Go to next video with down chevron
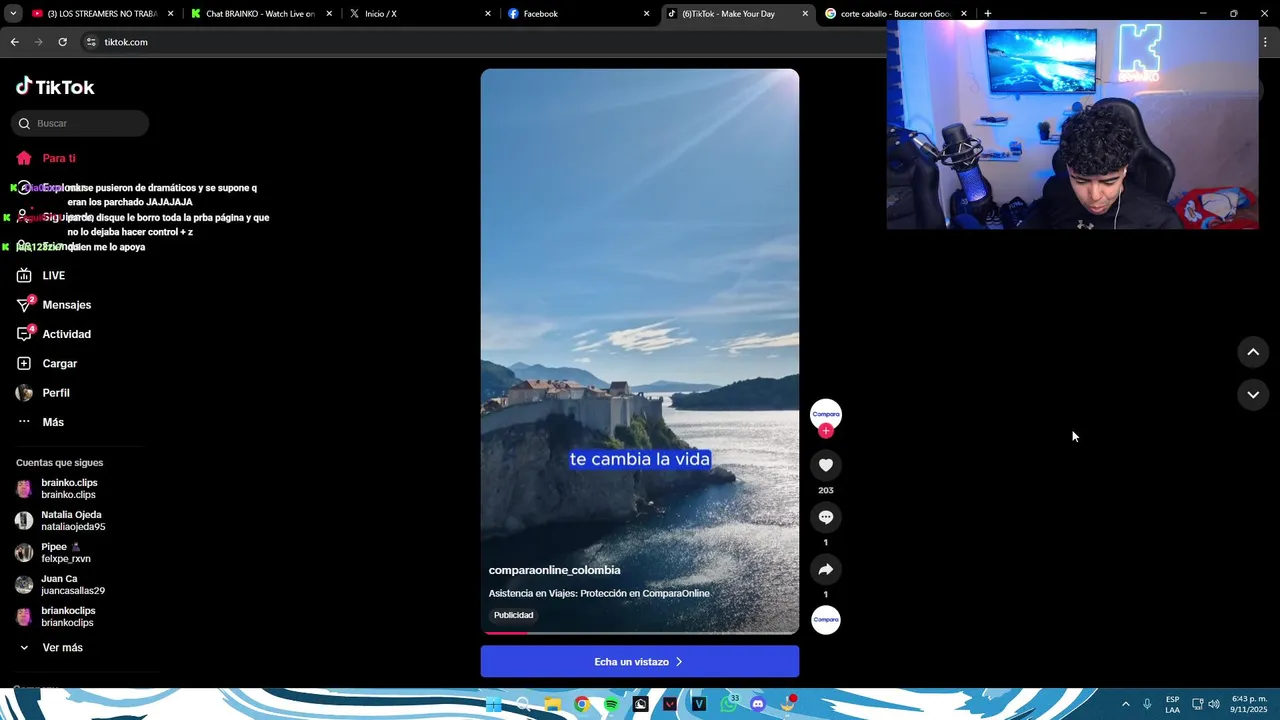This screenshot has height=720, width=1280. [x=1253, y=395]
